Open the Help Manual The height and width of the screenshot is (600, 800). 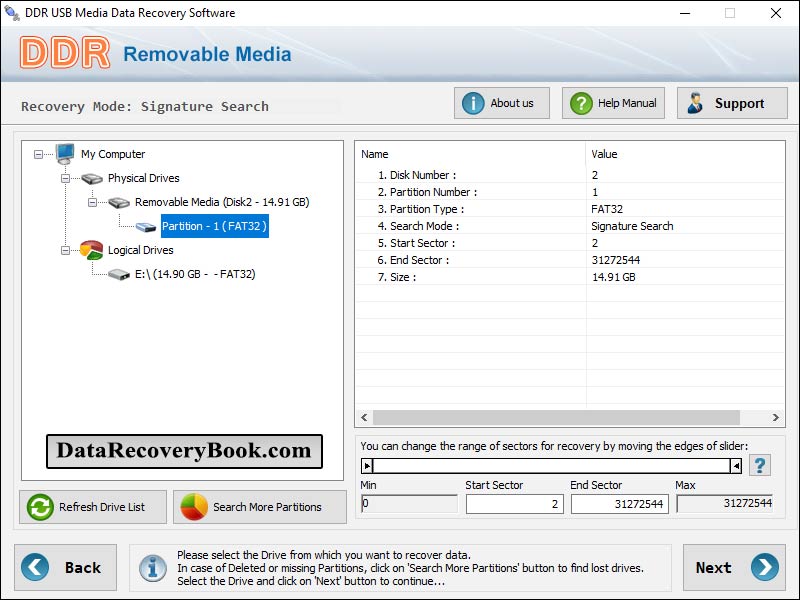(x=612, y=102)
